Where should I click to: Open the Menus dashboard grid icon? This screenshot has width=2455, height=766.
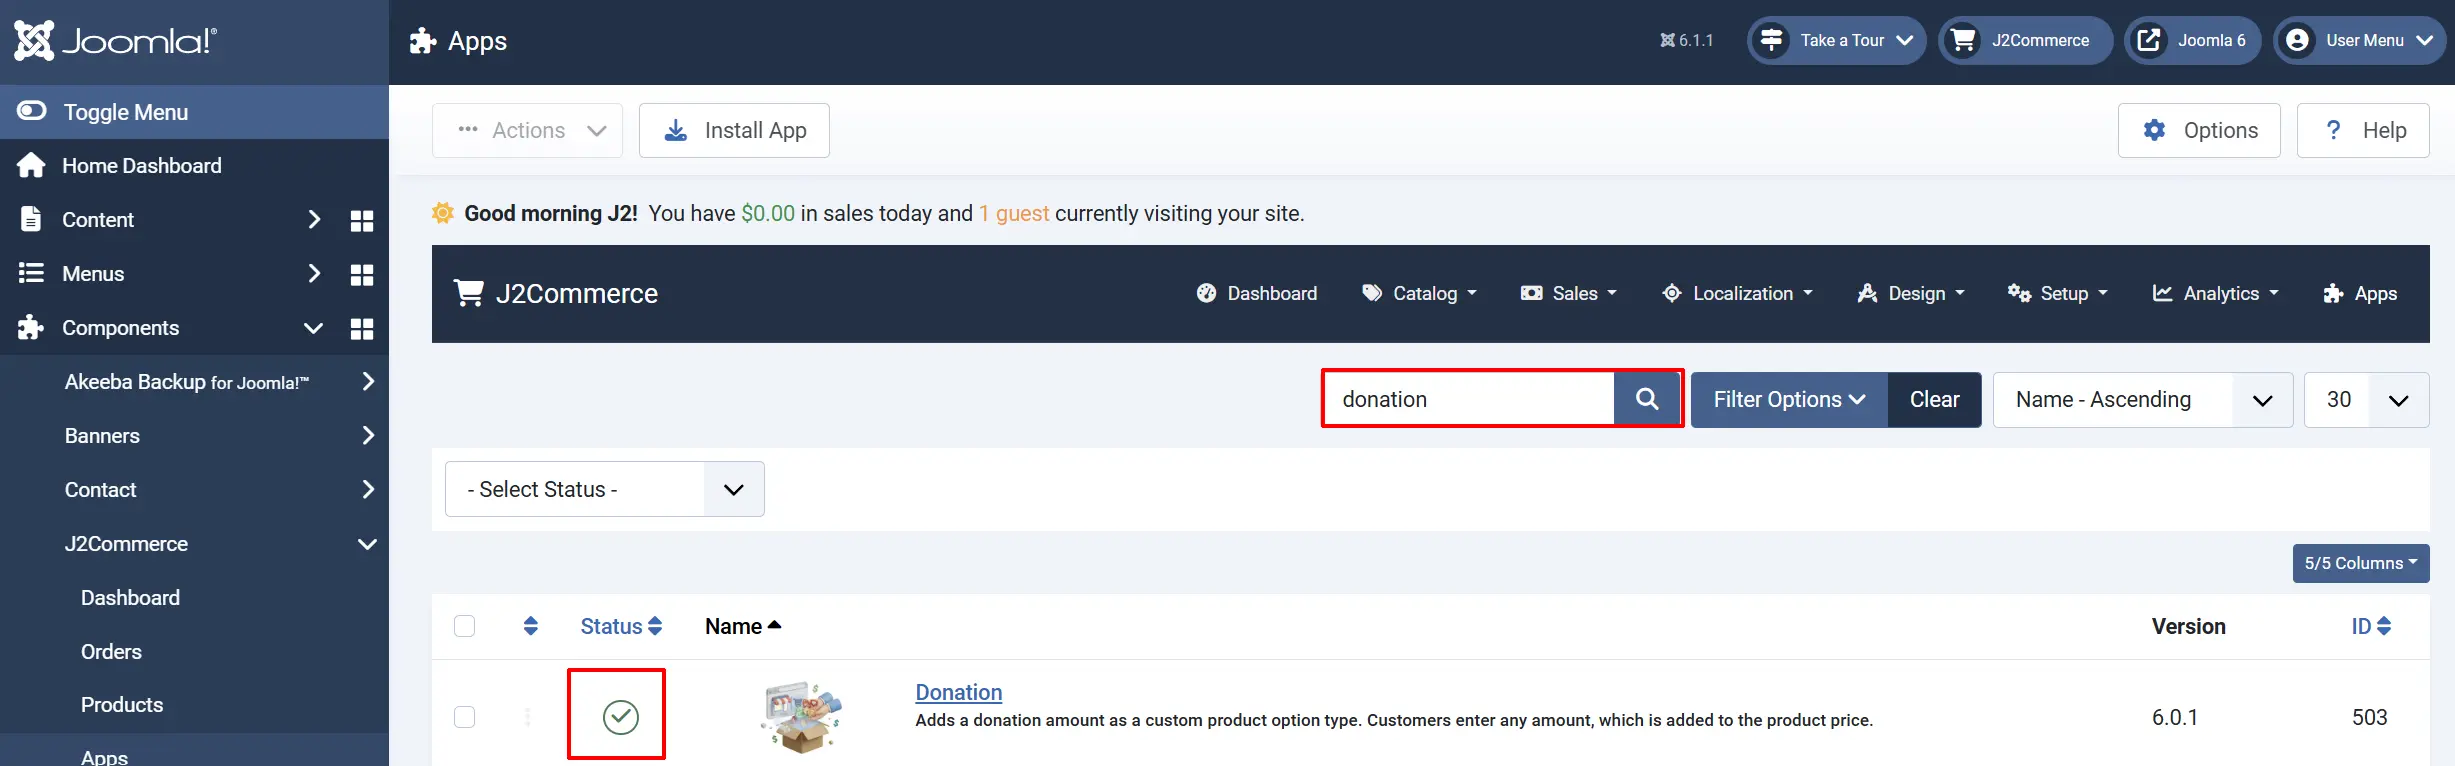pos(362,275)
